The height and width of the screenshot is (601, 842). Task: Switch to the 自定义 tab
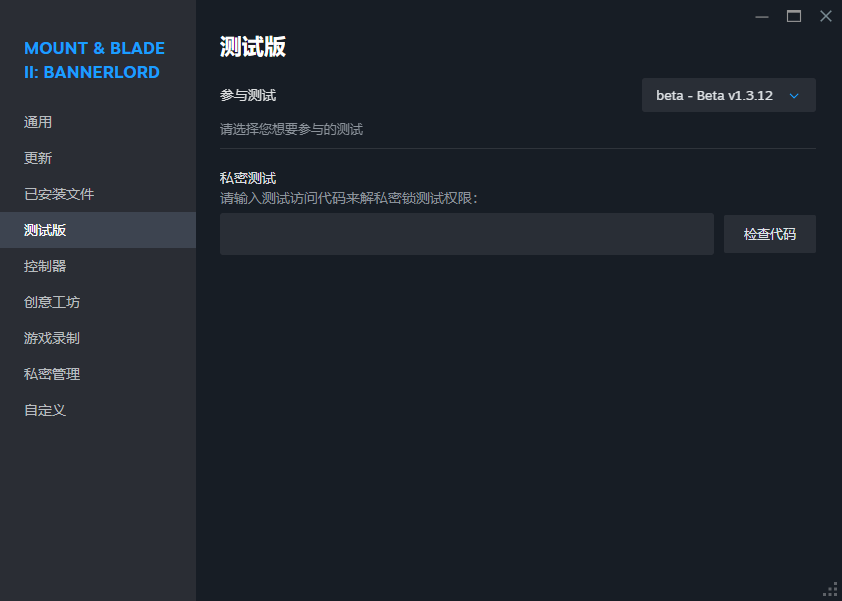tap(45, 410)
